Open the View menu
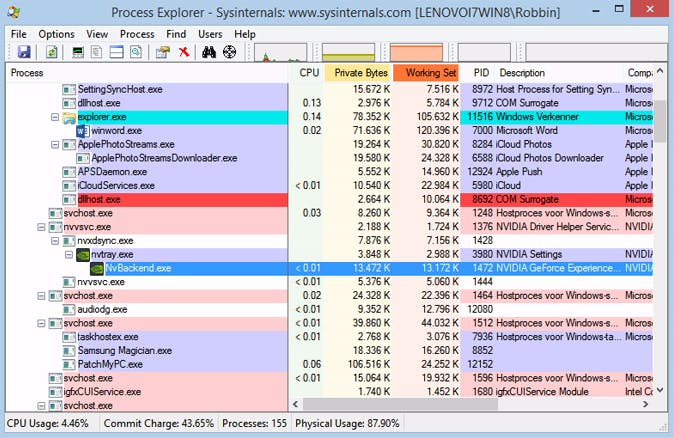 [x=97, y=34]
